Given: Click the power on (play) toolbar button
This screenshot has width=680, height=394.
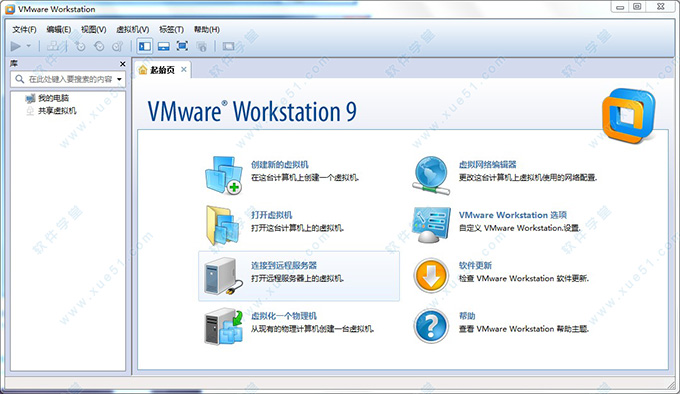Looking at the screenshot, I should [x=16, y=46].
